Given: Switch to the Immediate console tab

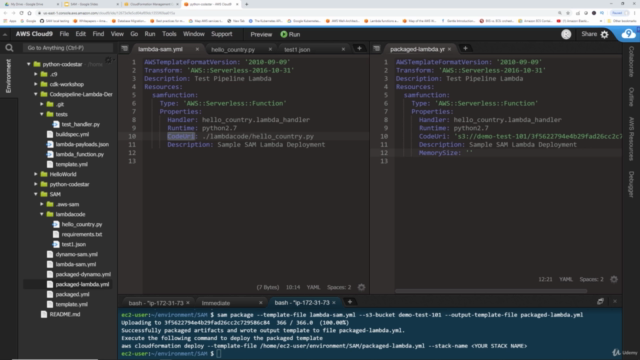Looking at the screenshot, I should [x=216, y=303].
